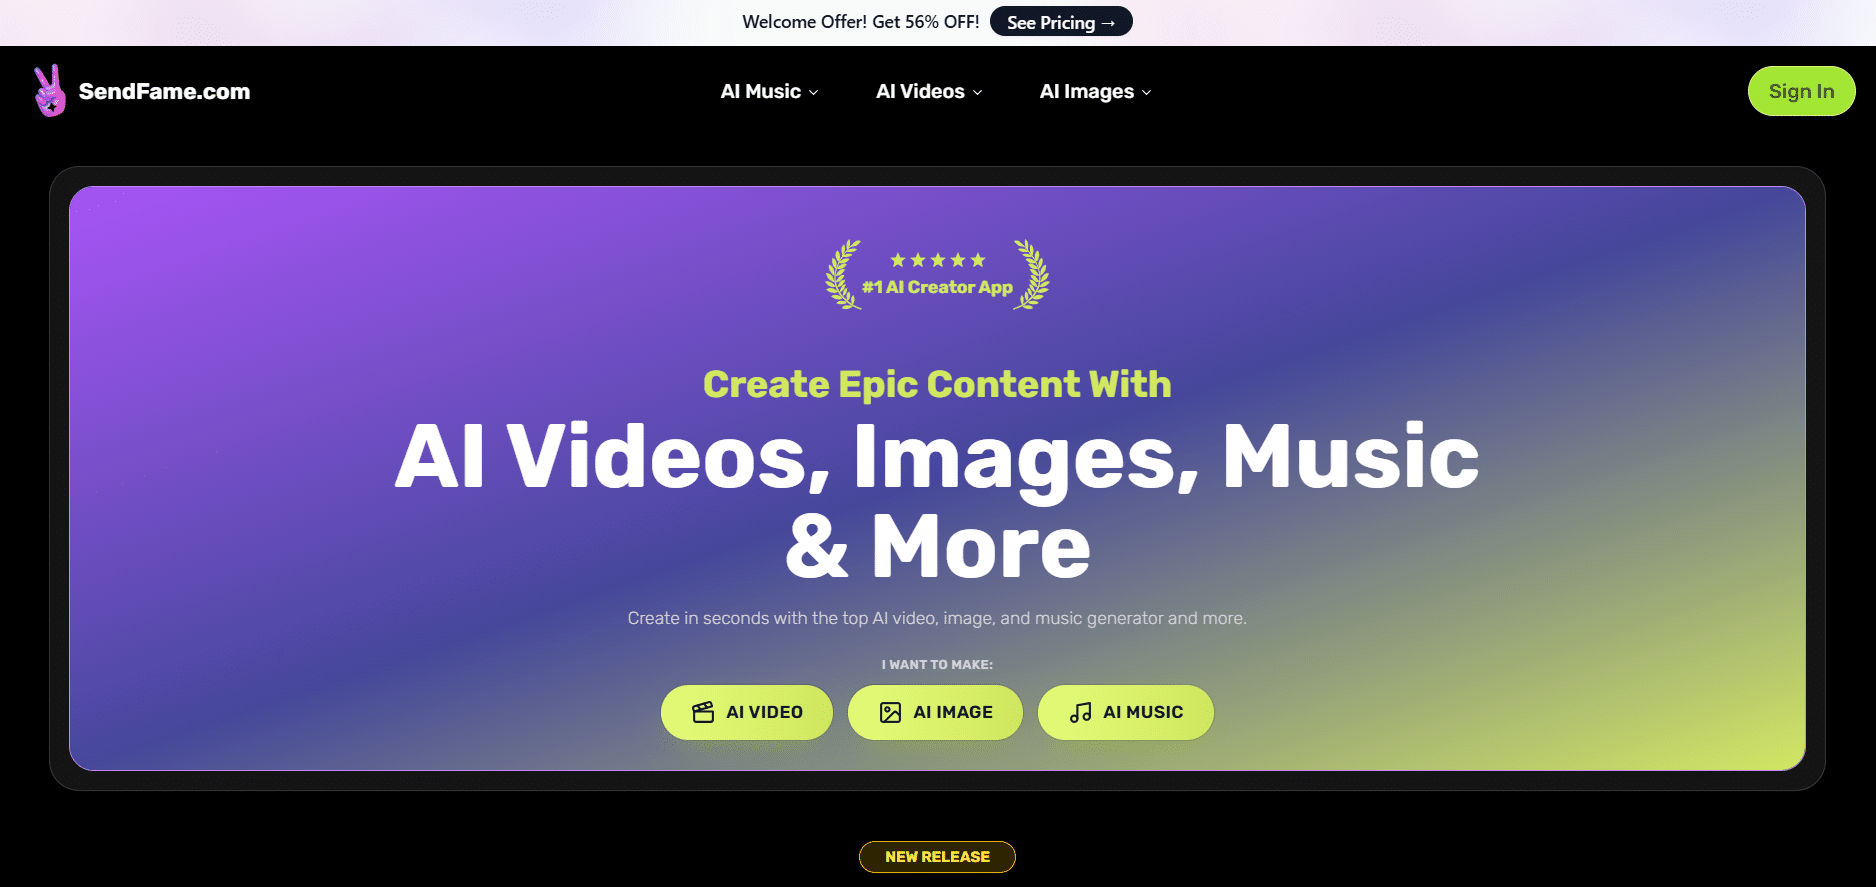The width and height of the screenshot is (1876, 887).
Task: Expand the AI Music dropdown chevron
Action: coord(814,92)
